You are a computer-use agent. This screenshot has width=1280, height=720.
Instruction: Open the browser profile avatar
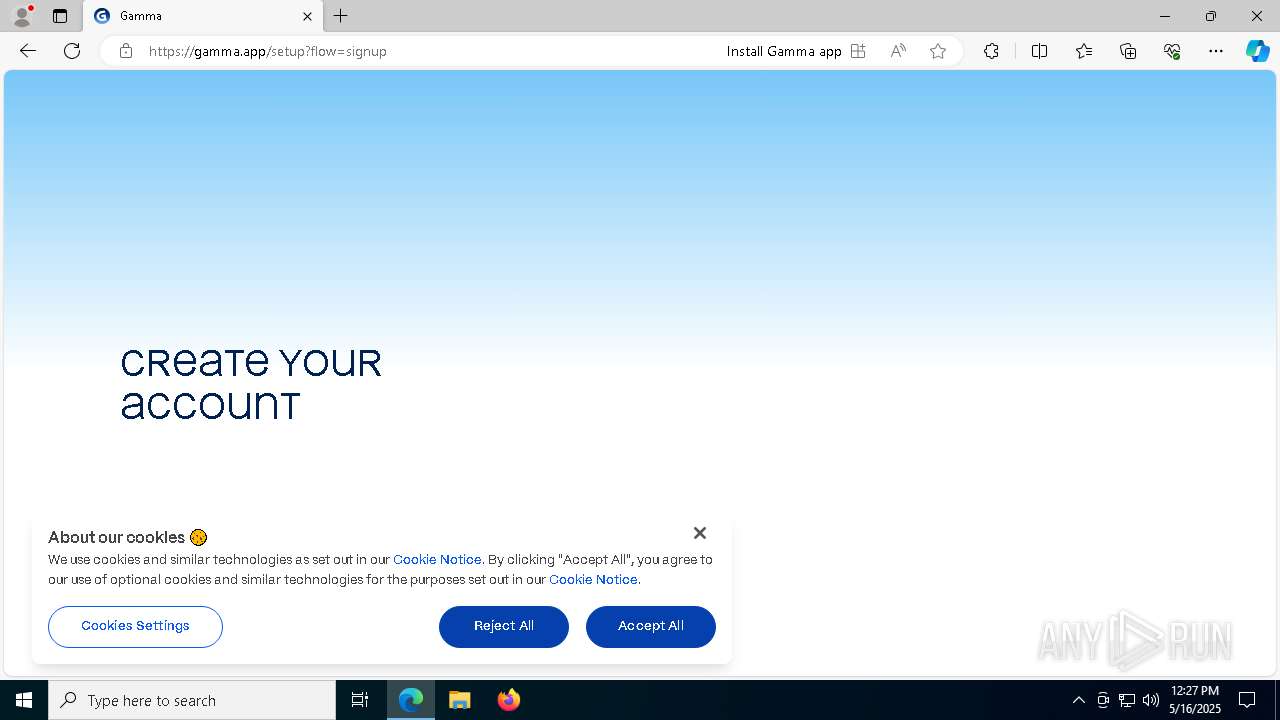click(22, 16)
